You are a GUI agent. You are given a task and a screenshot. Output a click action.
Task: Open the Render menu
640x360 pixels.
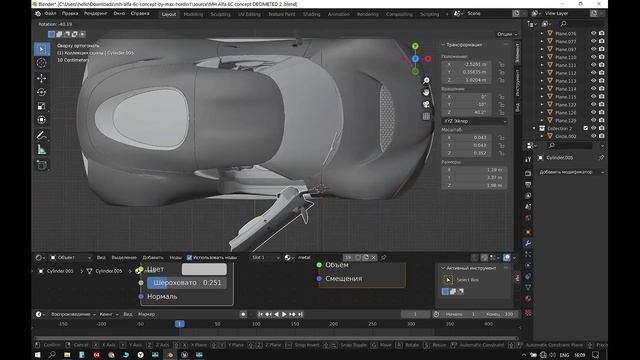coord(96,13)
